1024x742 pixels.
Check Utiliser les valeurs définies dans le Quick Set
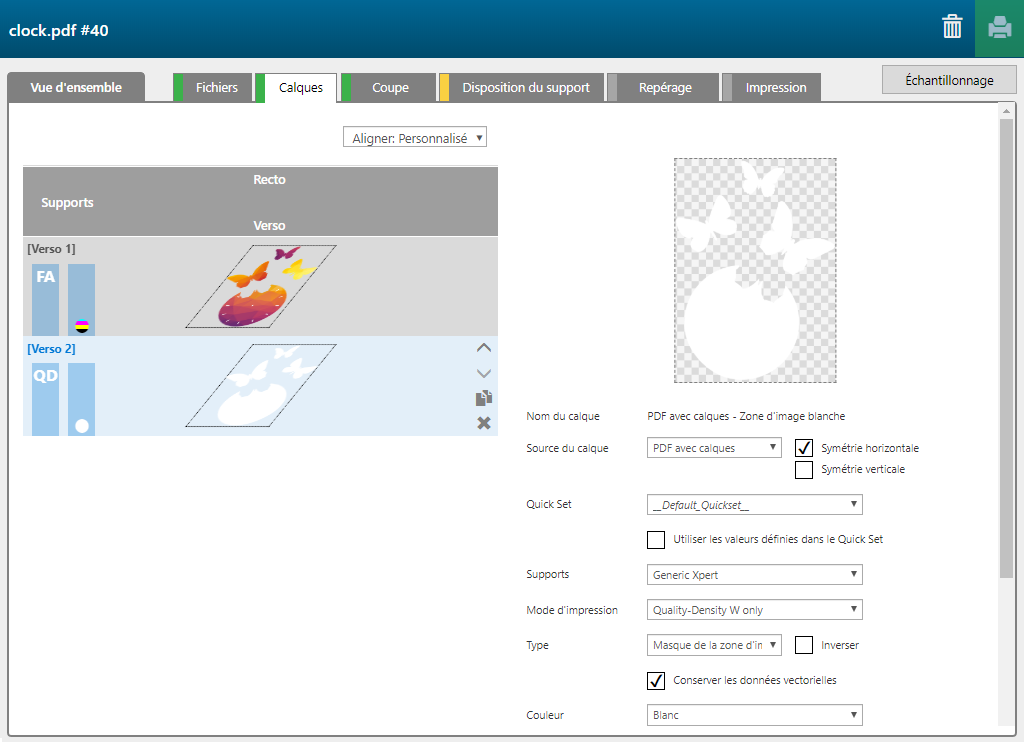(656, 540)
